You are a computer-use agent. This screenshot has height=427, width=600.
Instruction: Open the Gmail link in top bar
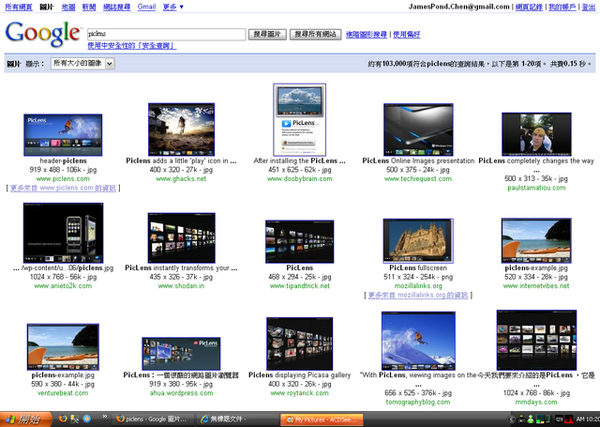tap(147, 7)
